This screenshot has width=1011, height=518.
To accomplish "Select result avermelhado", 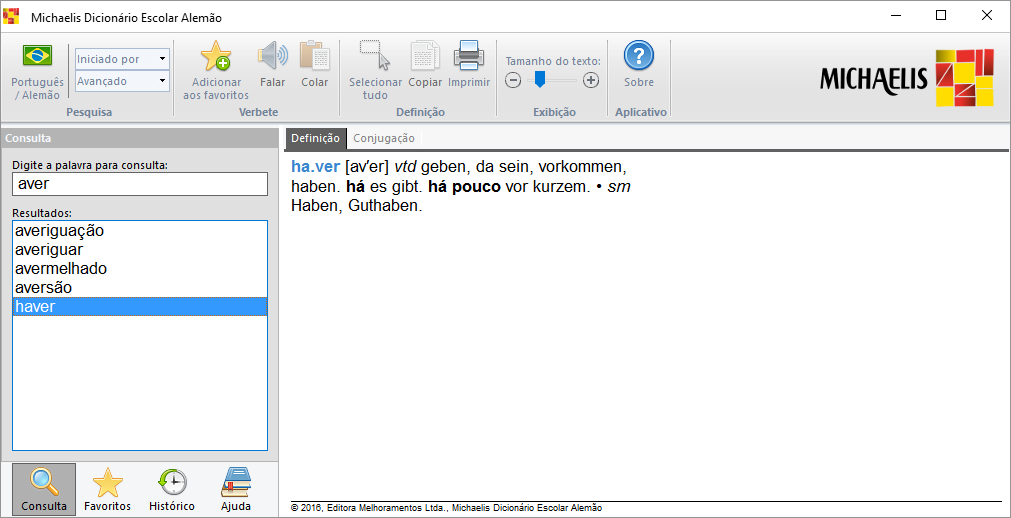I will pyautogui.click(x=140, y=268).
